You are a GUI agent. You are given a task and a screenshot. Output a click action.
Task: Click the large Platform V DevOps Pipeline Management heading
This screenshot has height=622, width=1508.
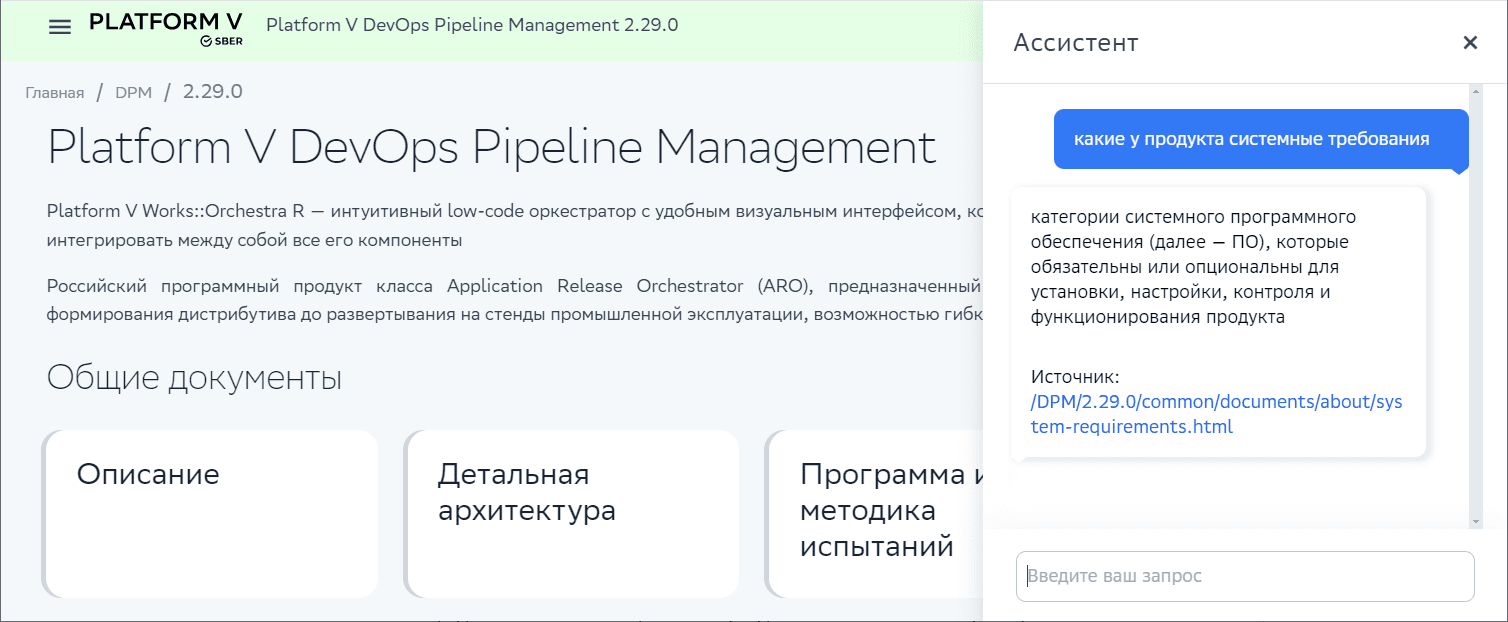click(491, 147)
